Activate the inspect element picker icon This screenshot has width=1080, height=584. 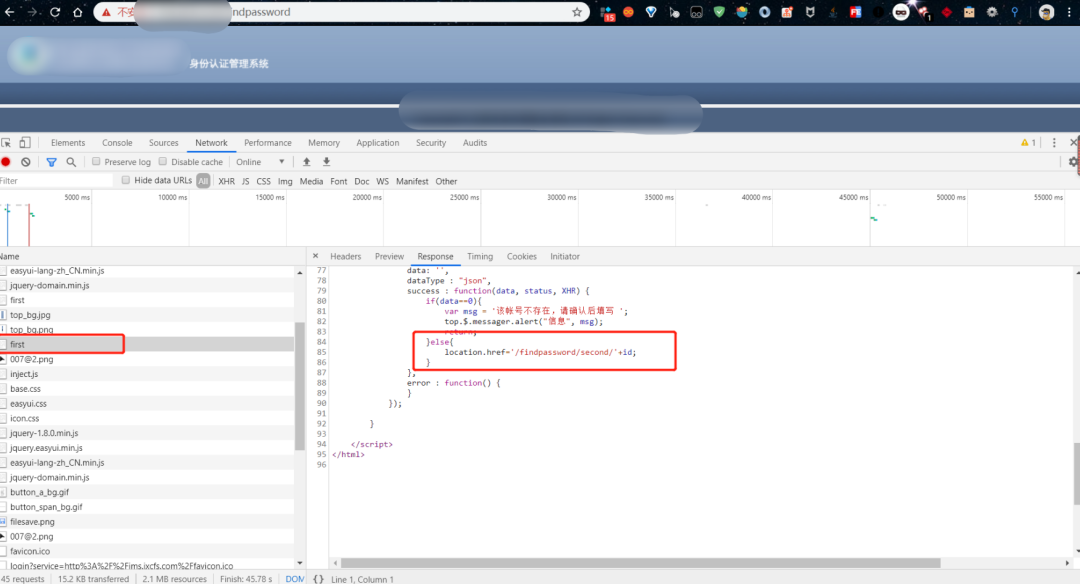coord(6,143)
